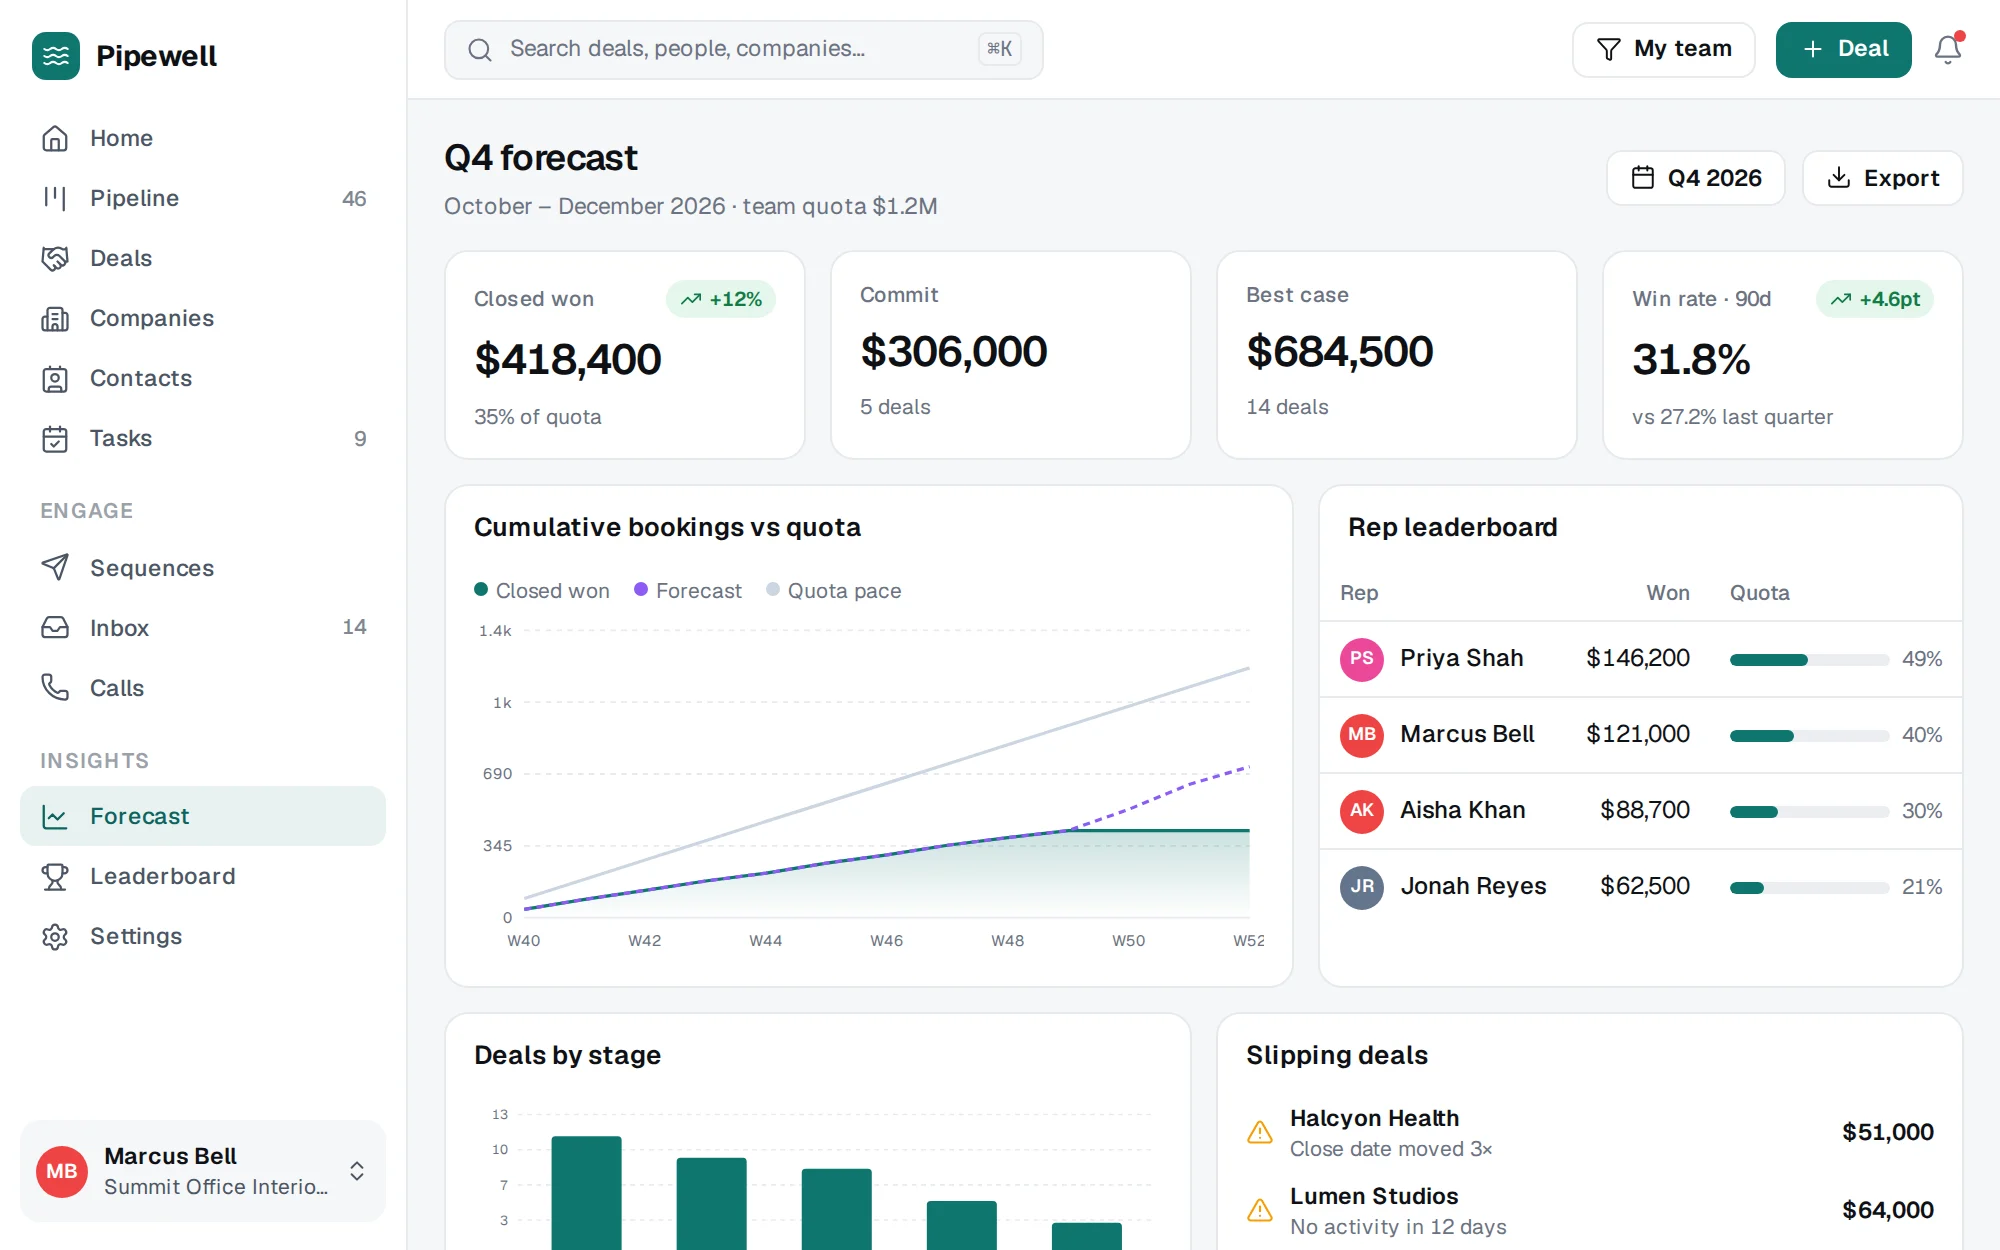This screenshot has height=1250, width=2000.
Task: Click the ⌘K shortcut badge
Action: pyautogui.click(x=999, y=49)
